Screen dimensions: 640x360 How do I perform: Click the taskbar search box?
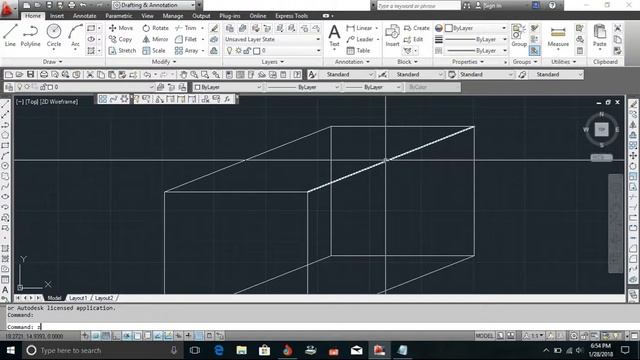tap(102, 350)
